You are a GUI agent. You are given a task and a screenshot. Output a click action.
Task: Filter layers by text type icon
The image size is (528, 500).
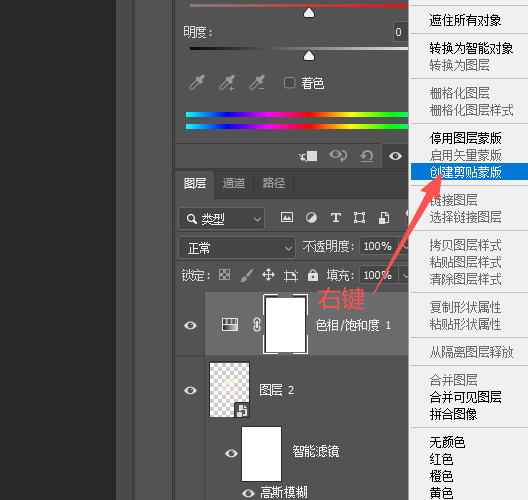pos(335,218)
